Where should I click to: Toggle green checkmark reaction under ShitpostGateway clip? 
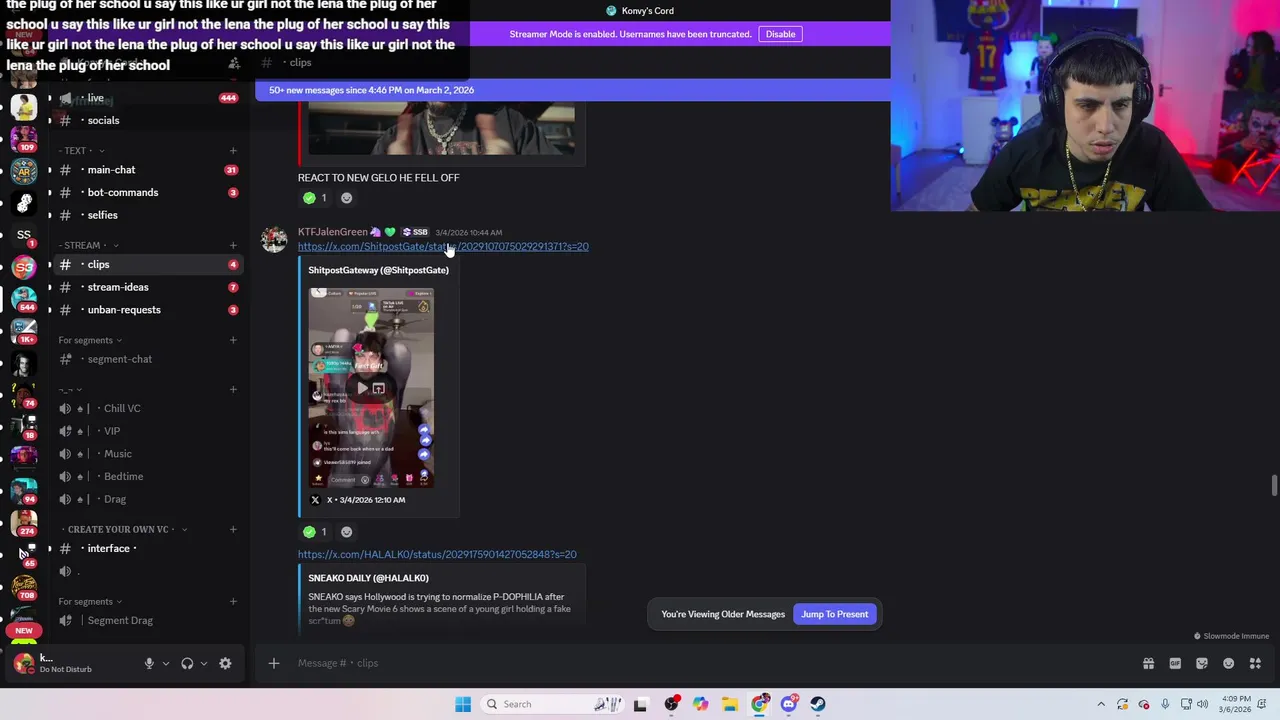[x=315, y=532]
